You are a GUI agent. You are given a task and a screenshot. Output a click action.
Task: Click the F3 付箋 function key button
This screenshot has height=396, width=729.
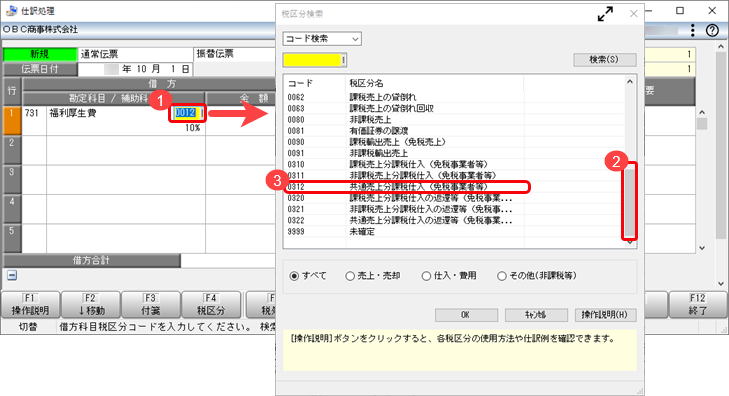[151, 304]
